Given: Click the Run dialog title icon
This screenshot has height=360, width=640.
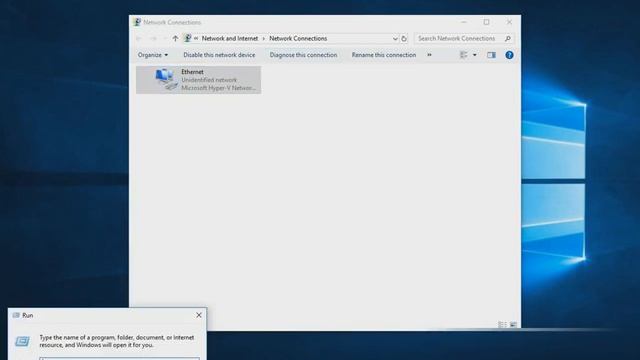Looking at the screenshot, I should [16, 315].
